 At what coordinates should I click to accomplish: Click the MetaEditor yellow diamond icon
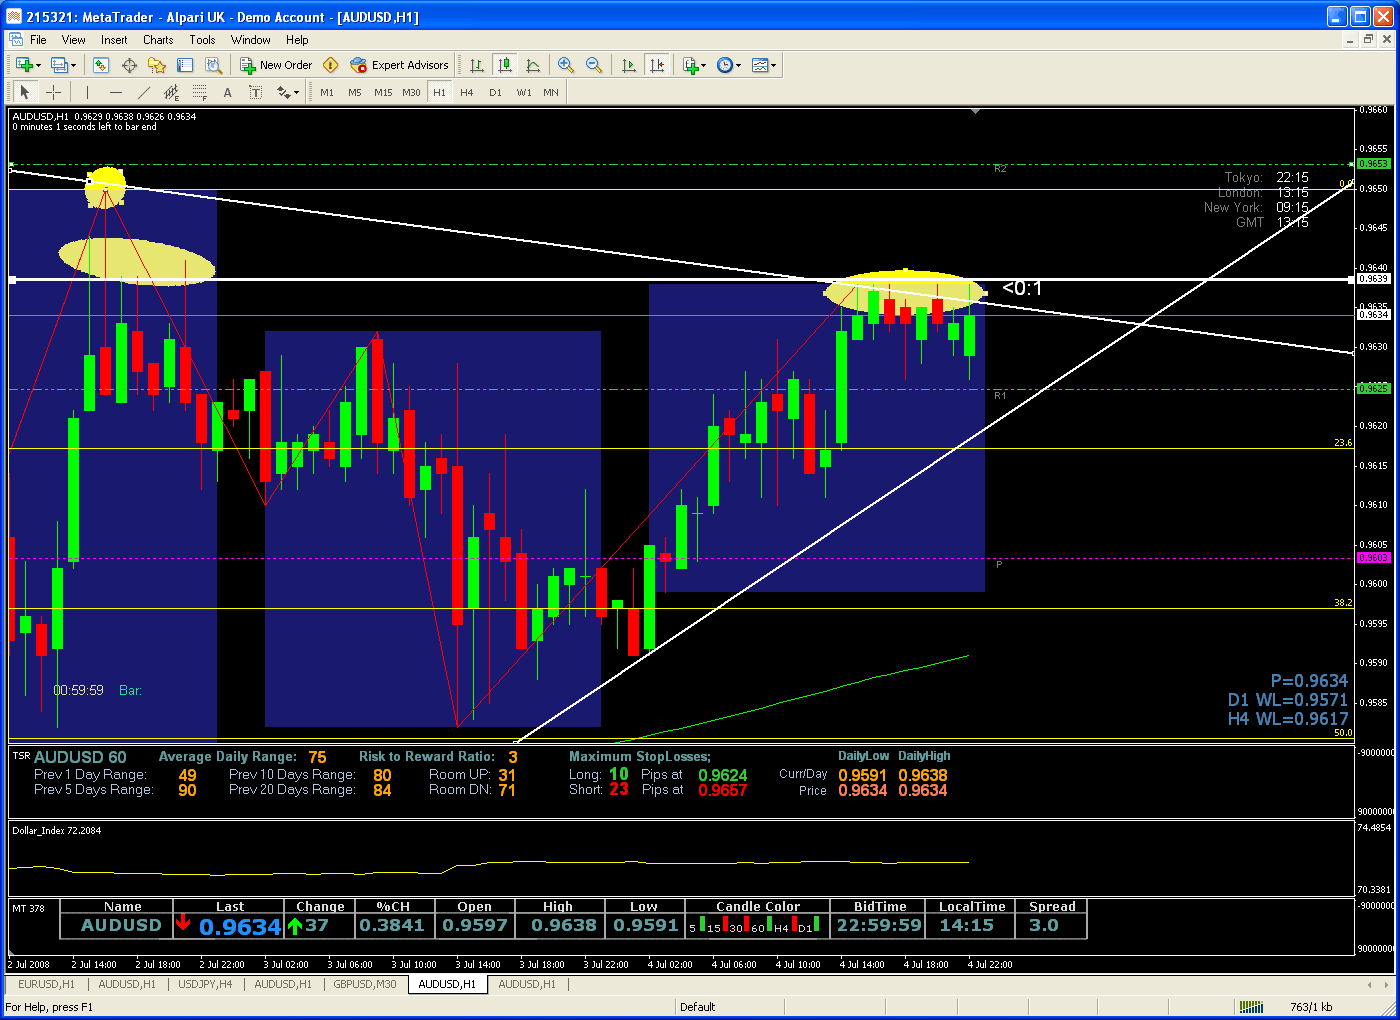click(x=331, y=65)
